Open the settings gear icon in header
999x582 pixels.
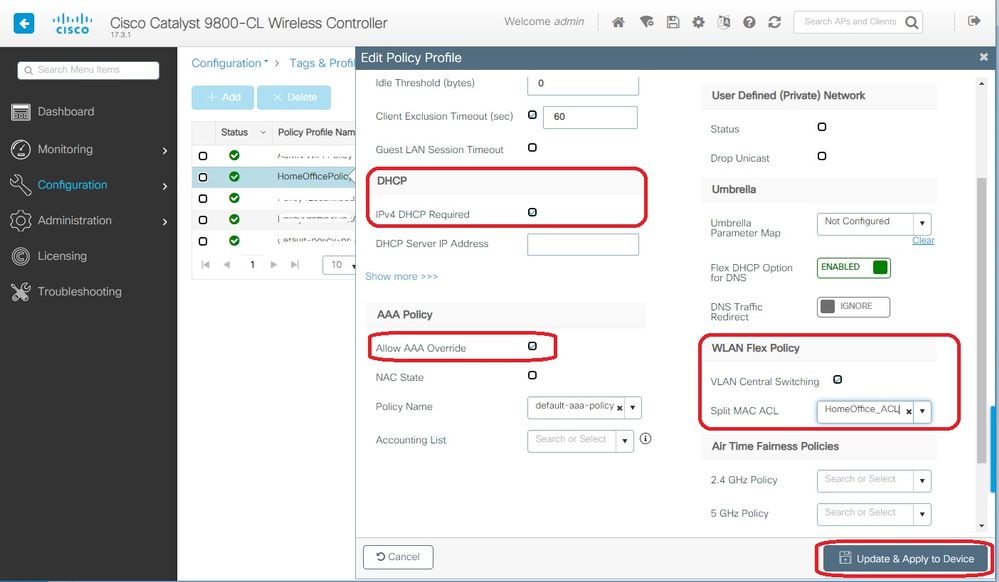coord(698,22)
